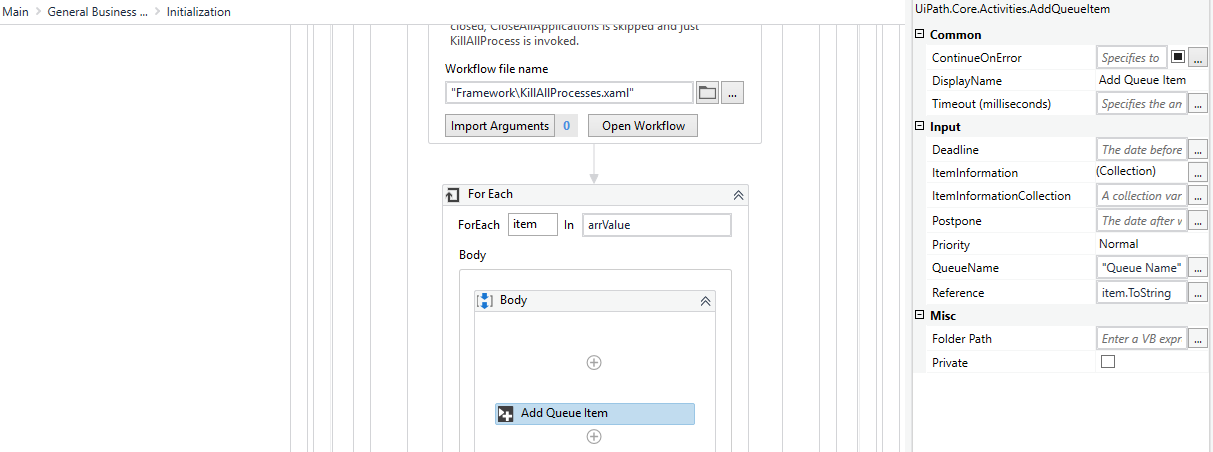
Task: Click the Body sequence icon
Action: point(485,300)
